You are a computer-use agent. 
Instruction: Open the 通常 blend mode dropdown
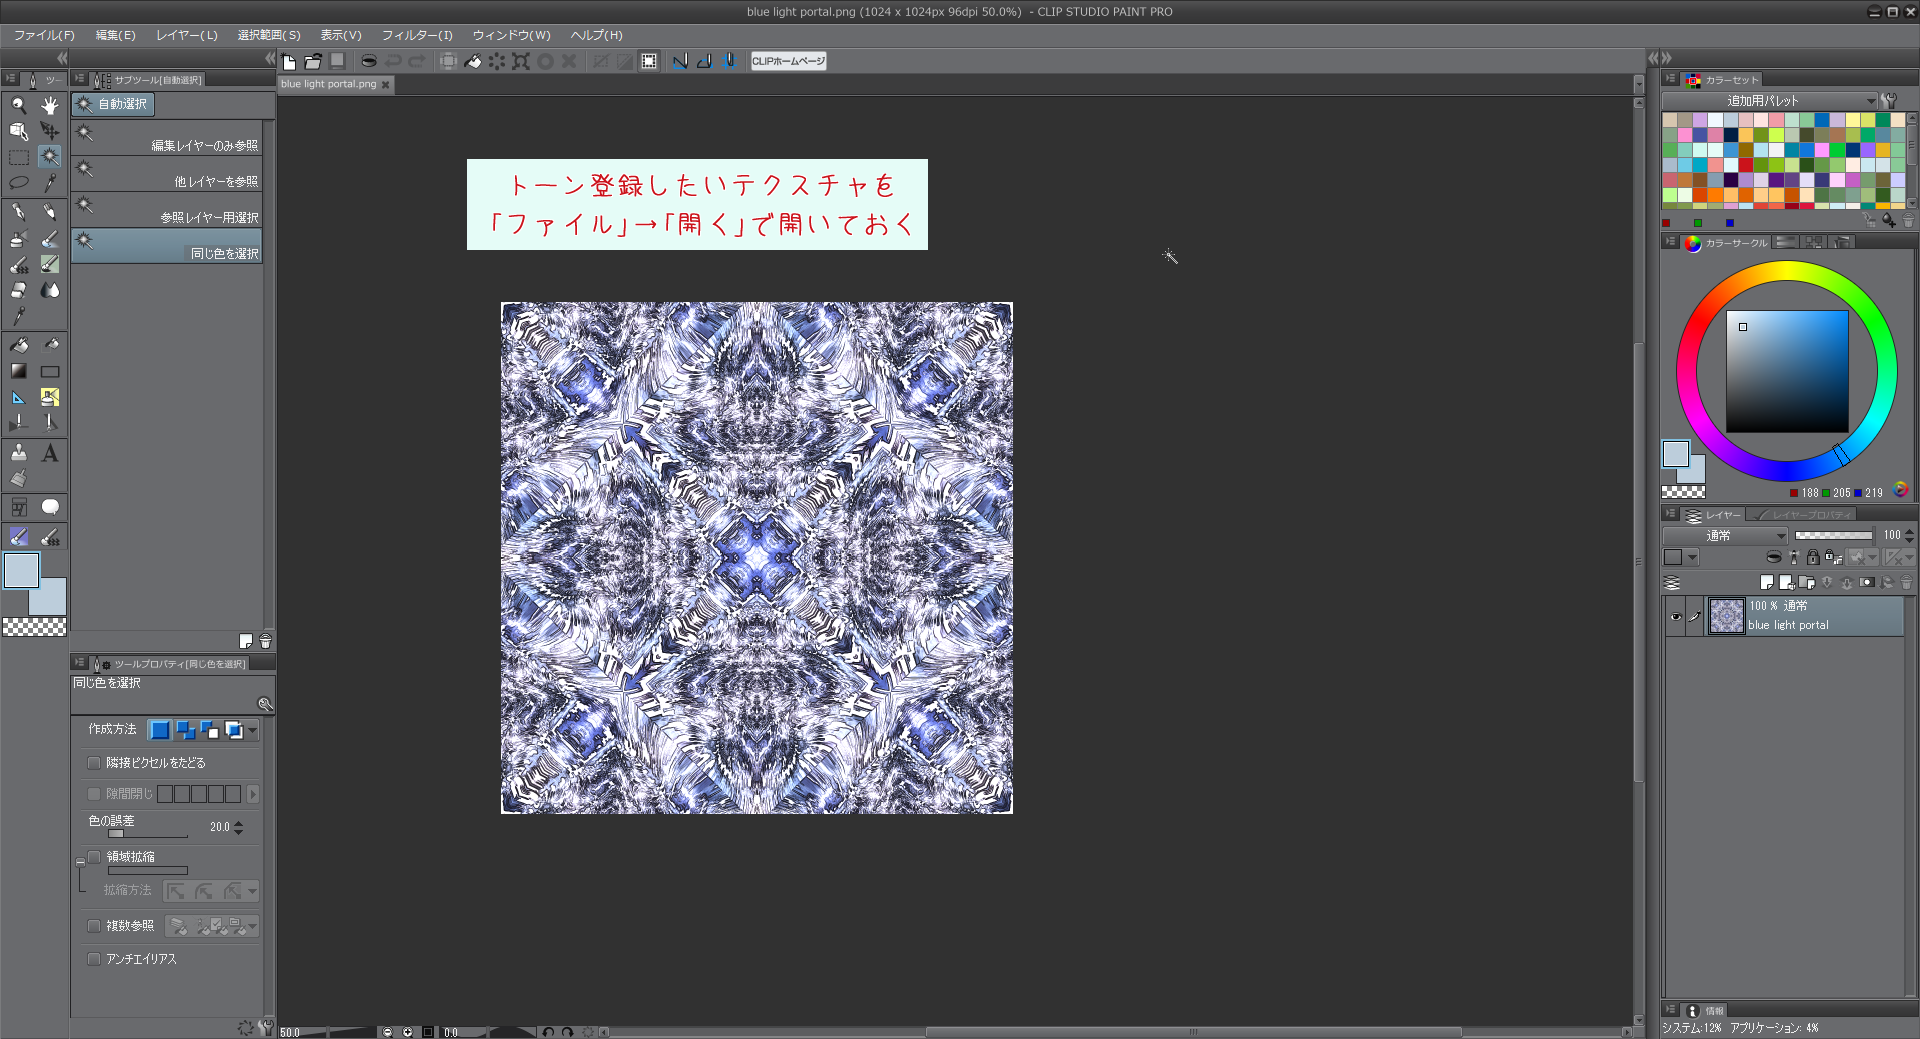(1726, 536)
